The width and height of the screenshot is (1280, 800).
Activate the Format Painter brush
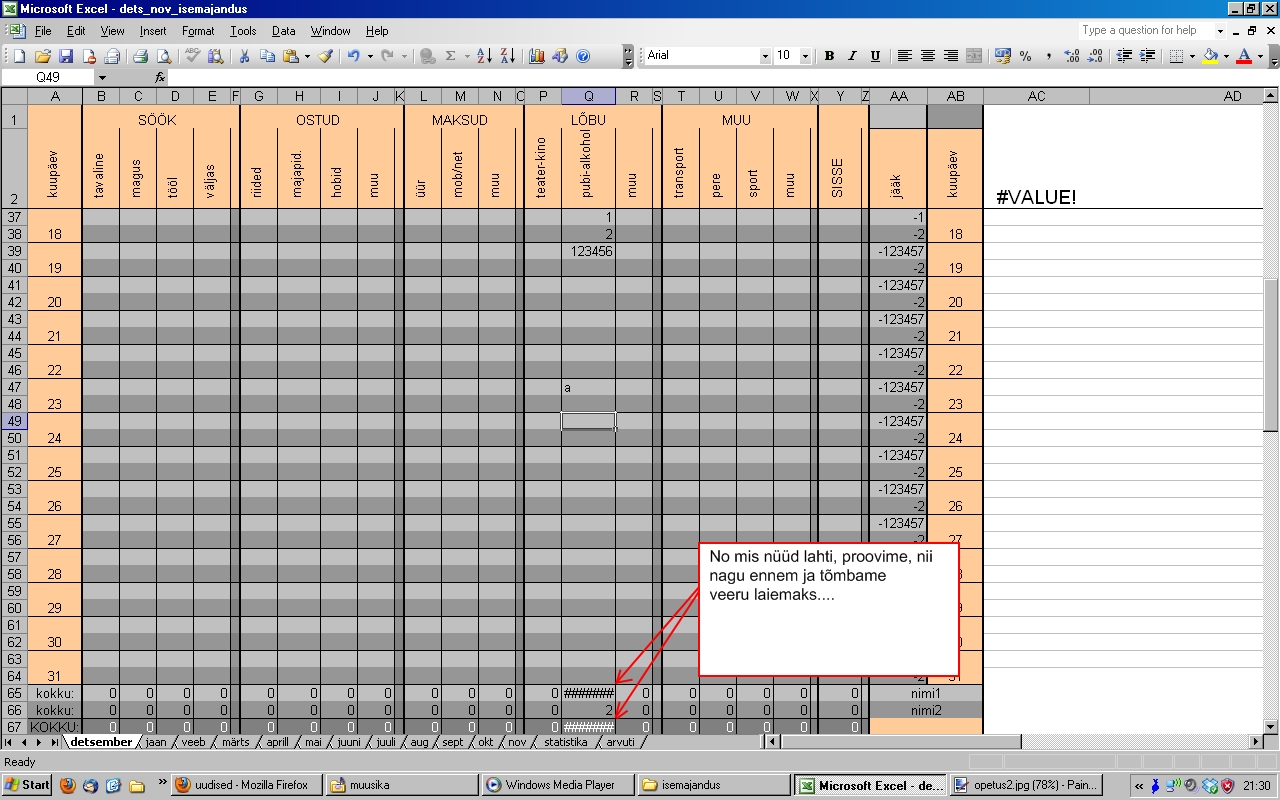[x=325, y=56]
